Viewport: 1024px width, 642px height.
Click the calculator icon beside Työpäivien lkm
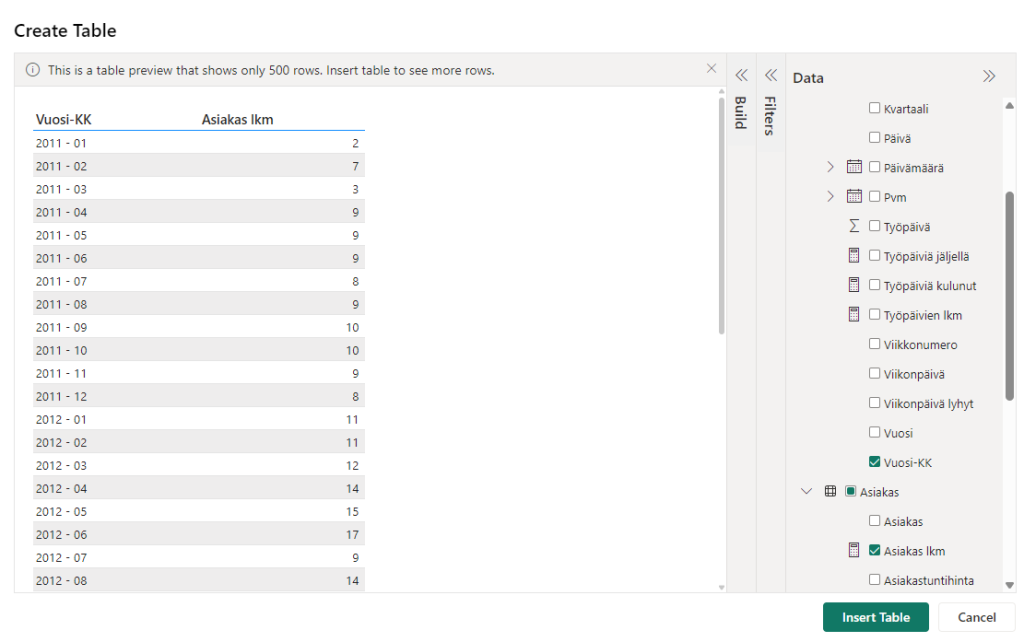click(854, 314)
